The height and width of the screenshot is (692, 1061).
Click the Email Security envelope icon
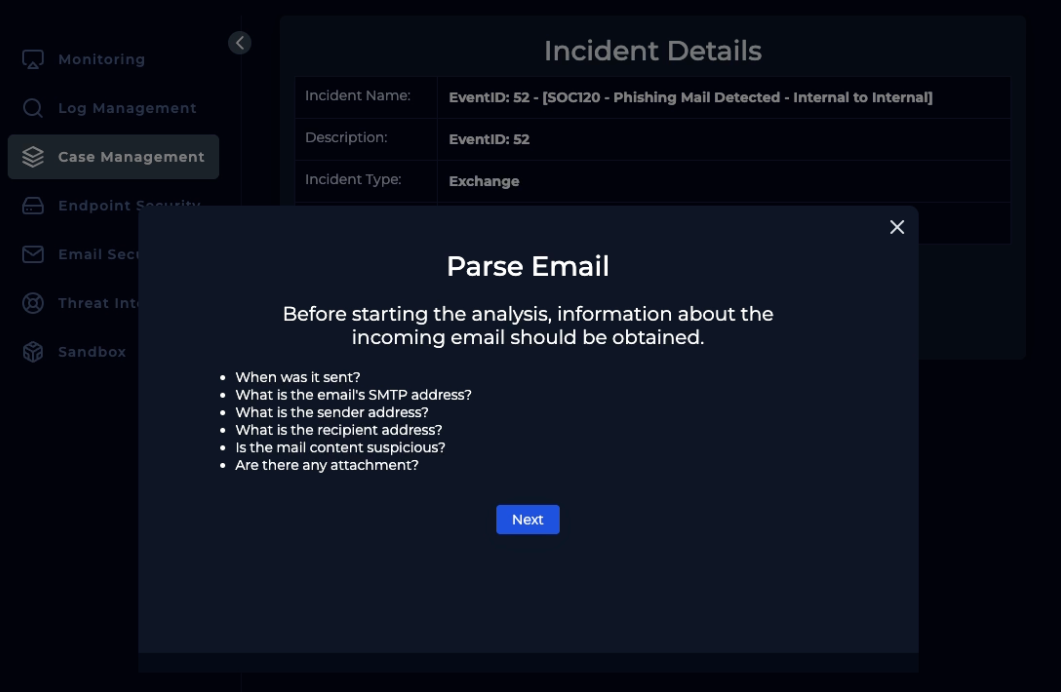33,254
